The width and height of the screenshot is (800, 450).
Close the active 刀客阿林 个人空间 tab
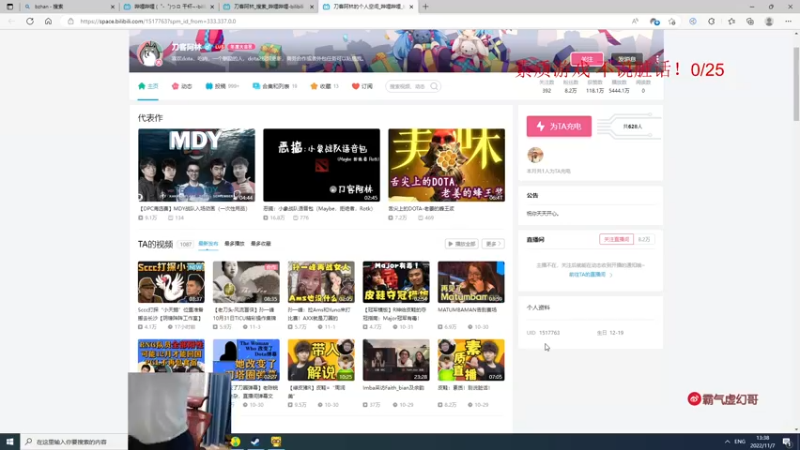(x=411, y=7)
